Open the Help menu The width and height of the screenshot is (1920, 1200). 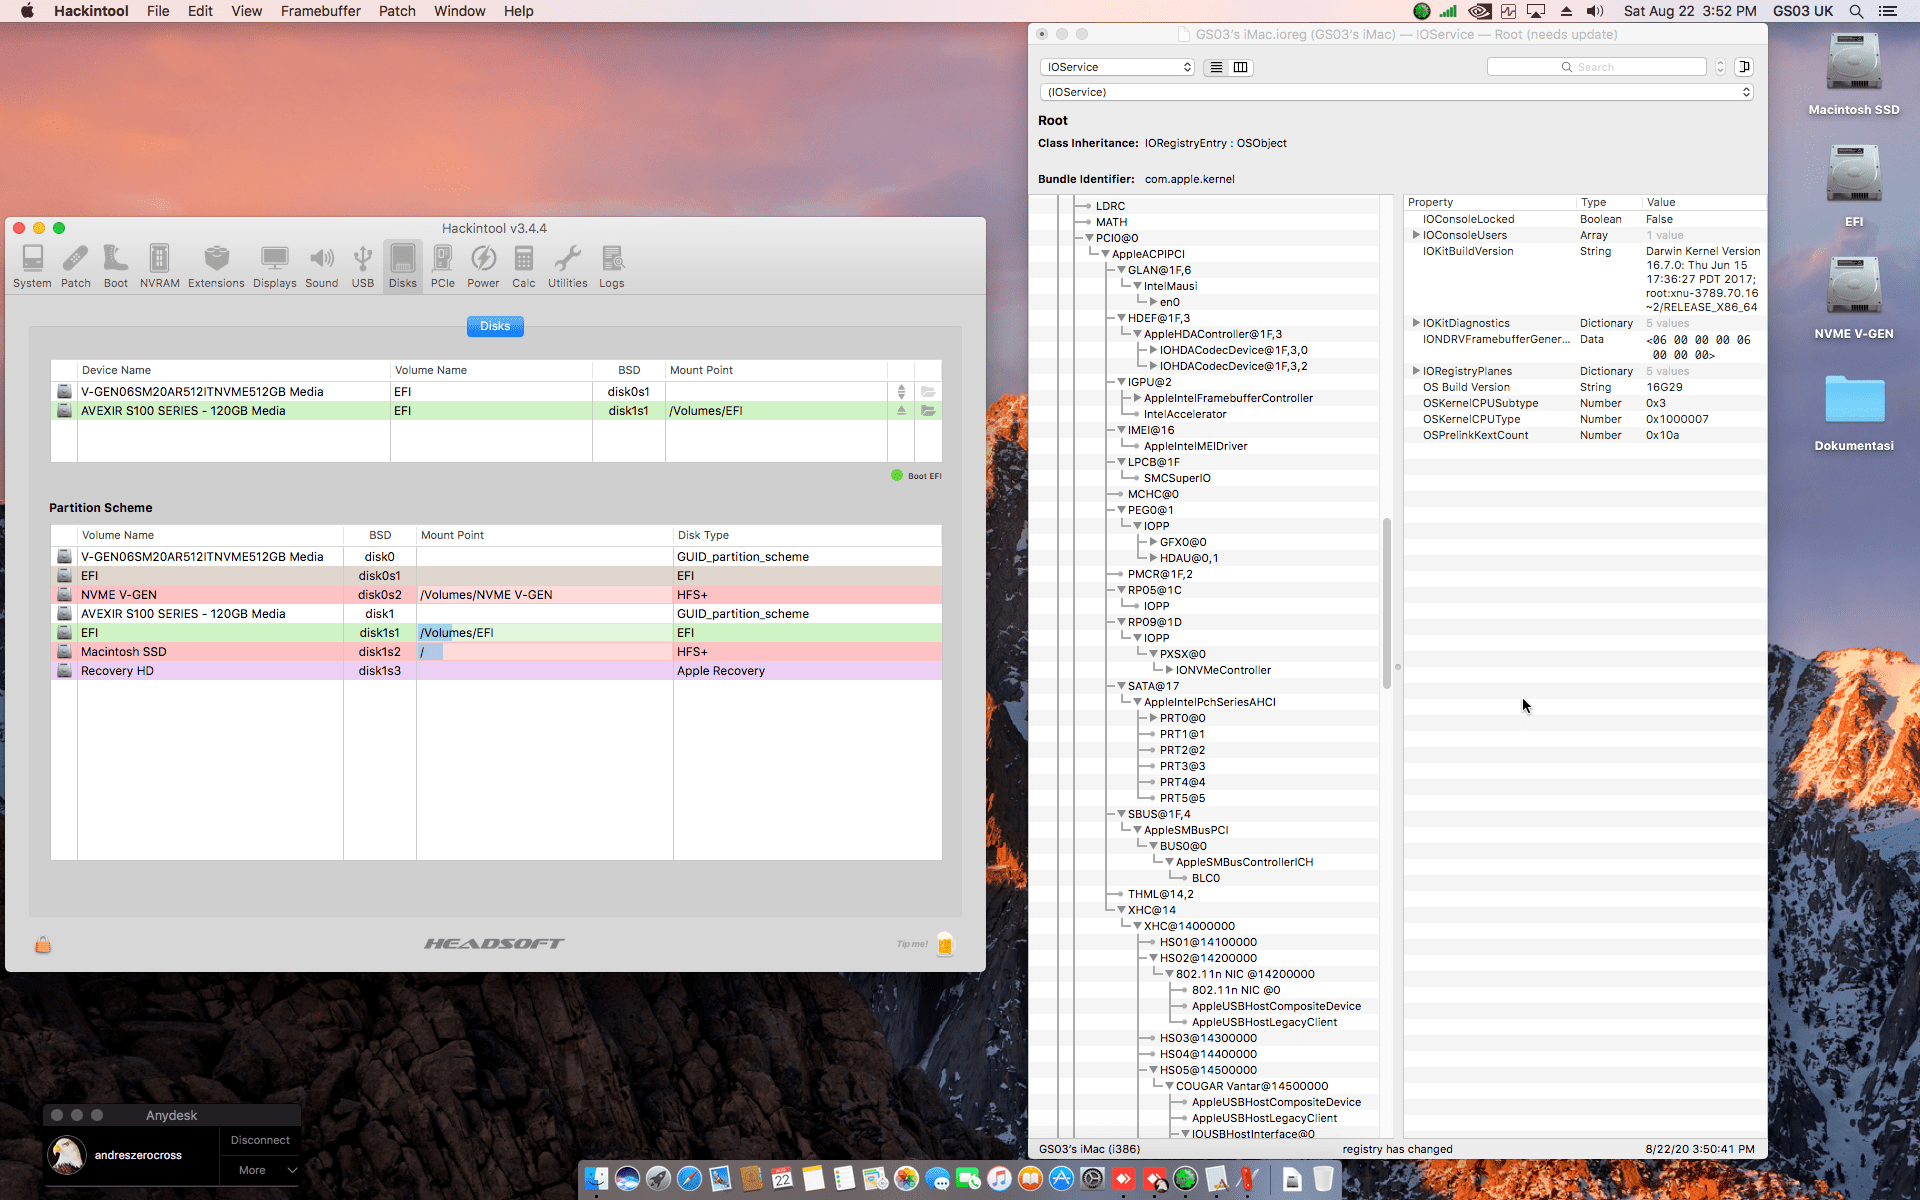518,11
